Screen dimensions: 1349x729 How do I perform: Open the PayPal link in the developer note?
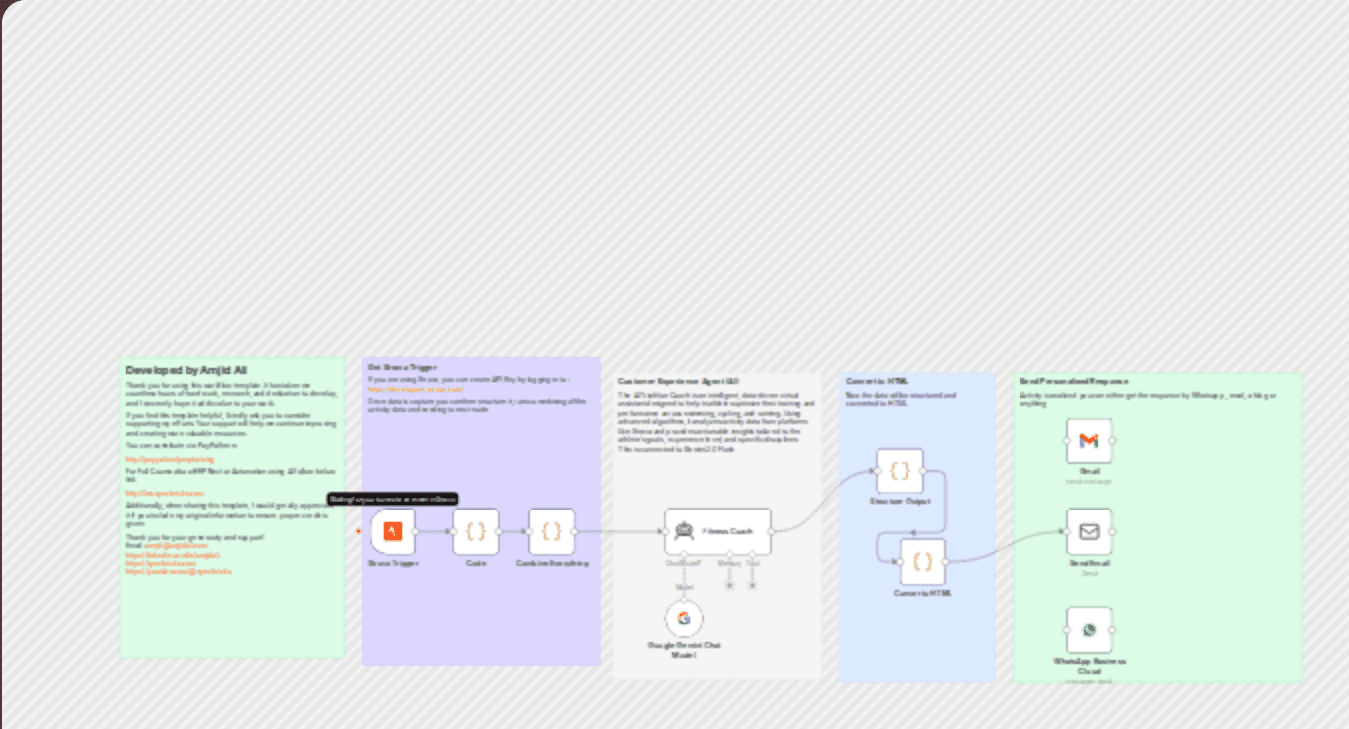coord(169,459)
